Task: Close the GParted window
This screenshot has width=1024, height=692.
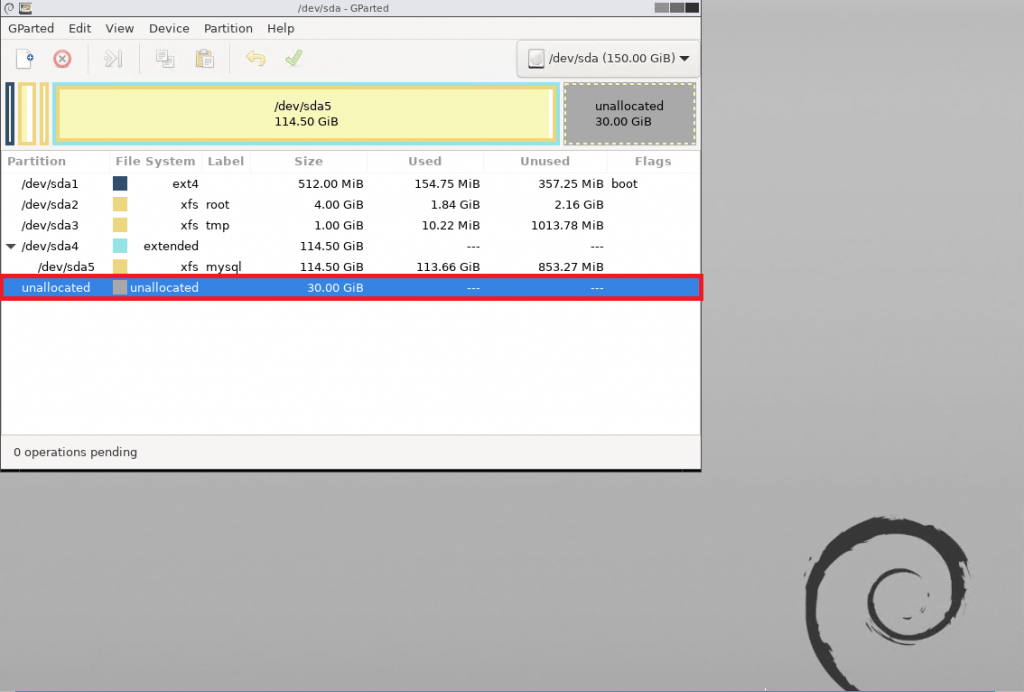Action: point(692,8)
